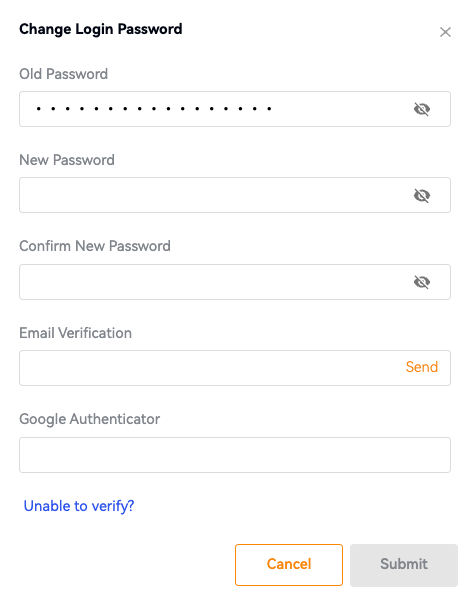Open the 'Unable to verify?' link
This screenshot has width=475, height=610.
coord(79,506)
